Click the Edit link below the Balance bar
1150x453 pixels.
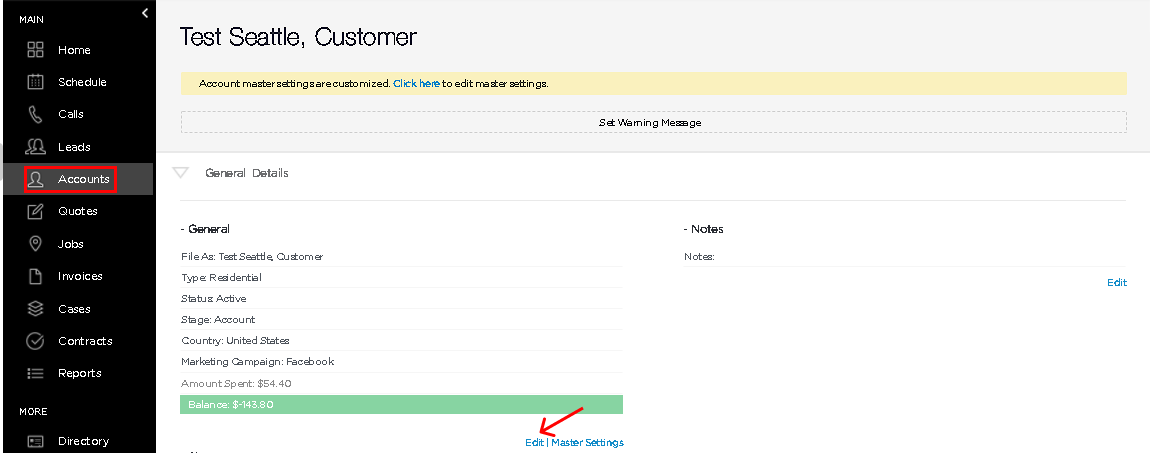[x=535, y=442]
